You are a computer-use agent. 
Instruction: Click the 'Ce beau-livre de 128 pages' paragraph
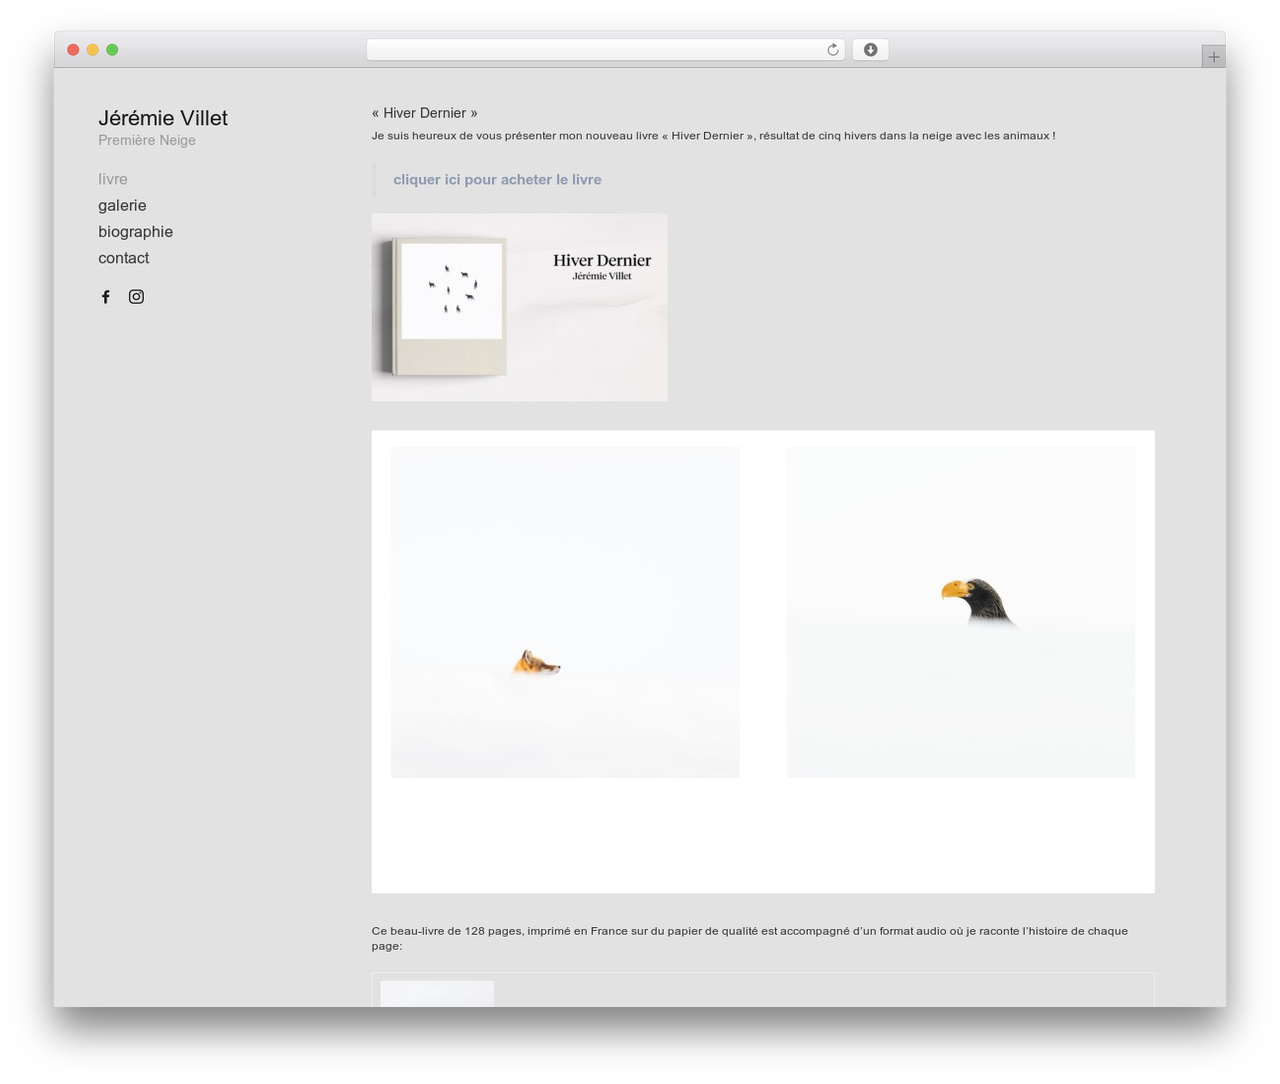[750, 938]
